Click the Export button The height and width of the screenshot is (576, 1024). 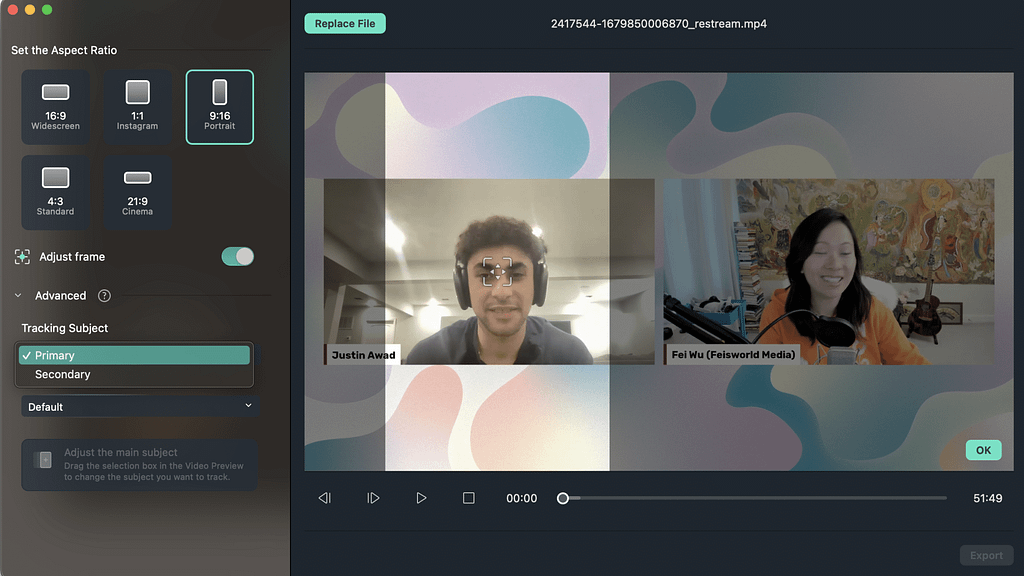[x=985, y=555]
